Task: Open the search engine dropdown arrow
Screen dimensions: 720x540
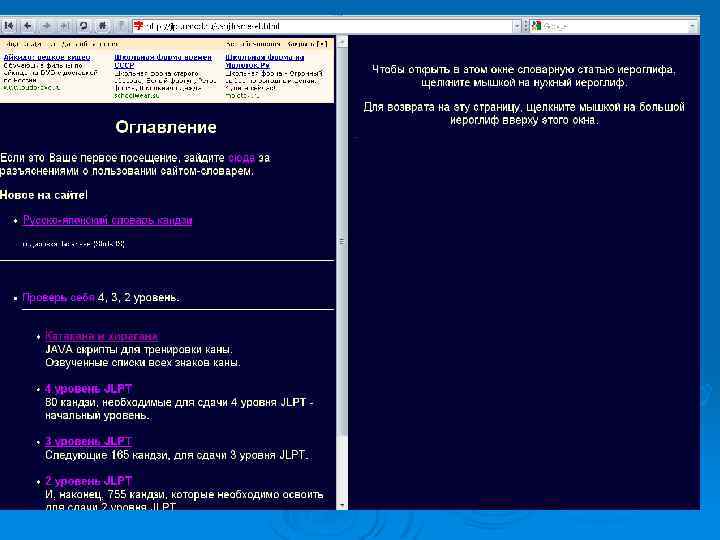Action: coord(692,26)
